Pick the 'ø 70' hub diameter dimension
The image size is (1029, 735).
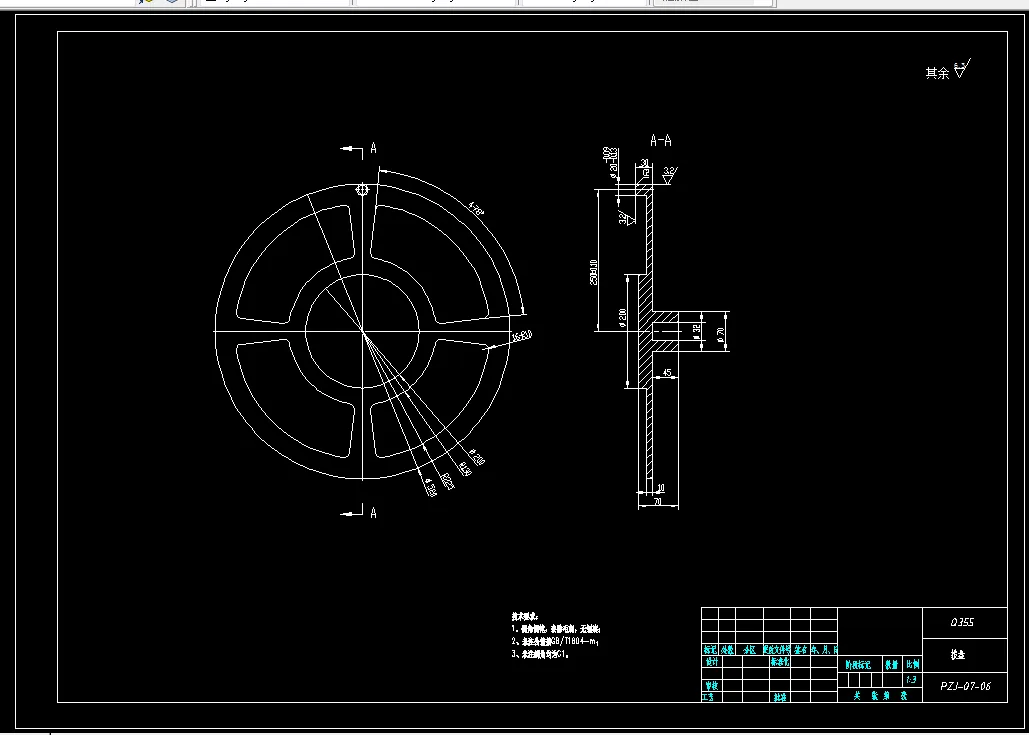click(720, 335)
